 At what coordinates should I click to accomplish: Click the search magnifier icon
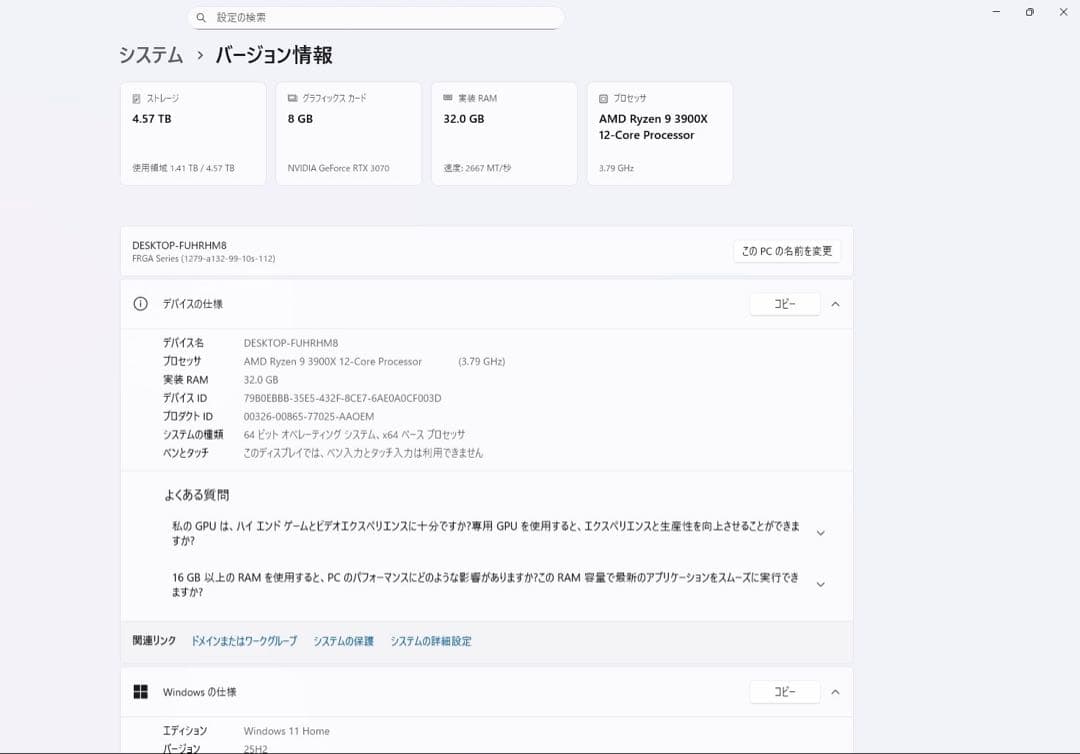pyautogui.click(x=203, y=17)
